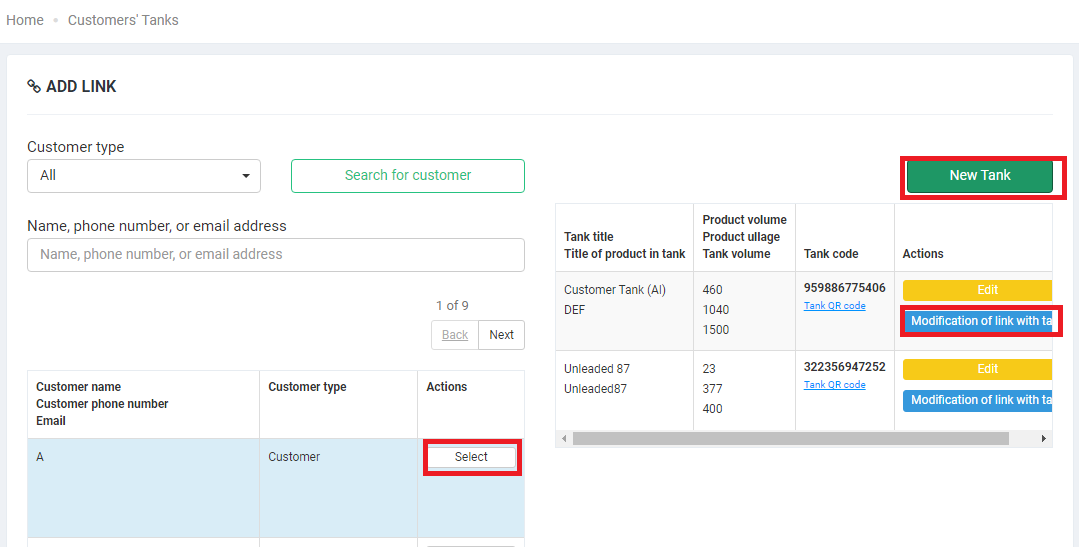Open Tank QR code for tank 959886775406
1079x547 pixels.
[834, 306]
